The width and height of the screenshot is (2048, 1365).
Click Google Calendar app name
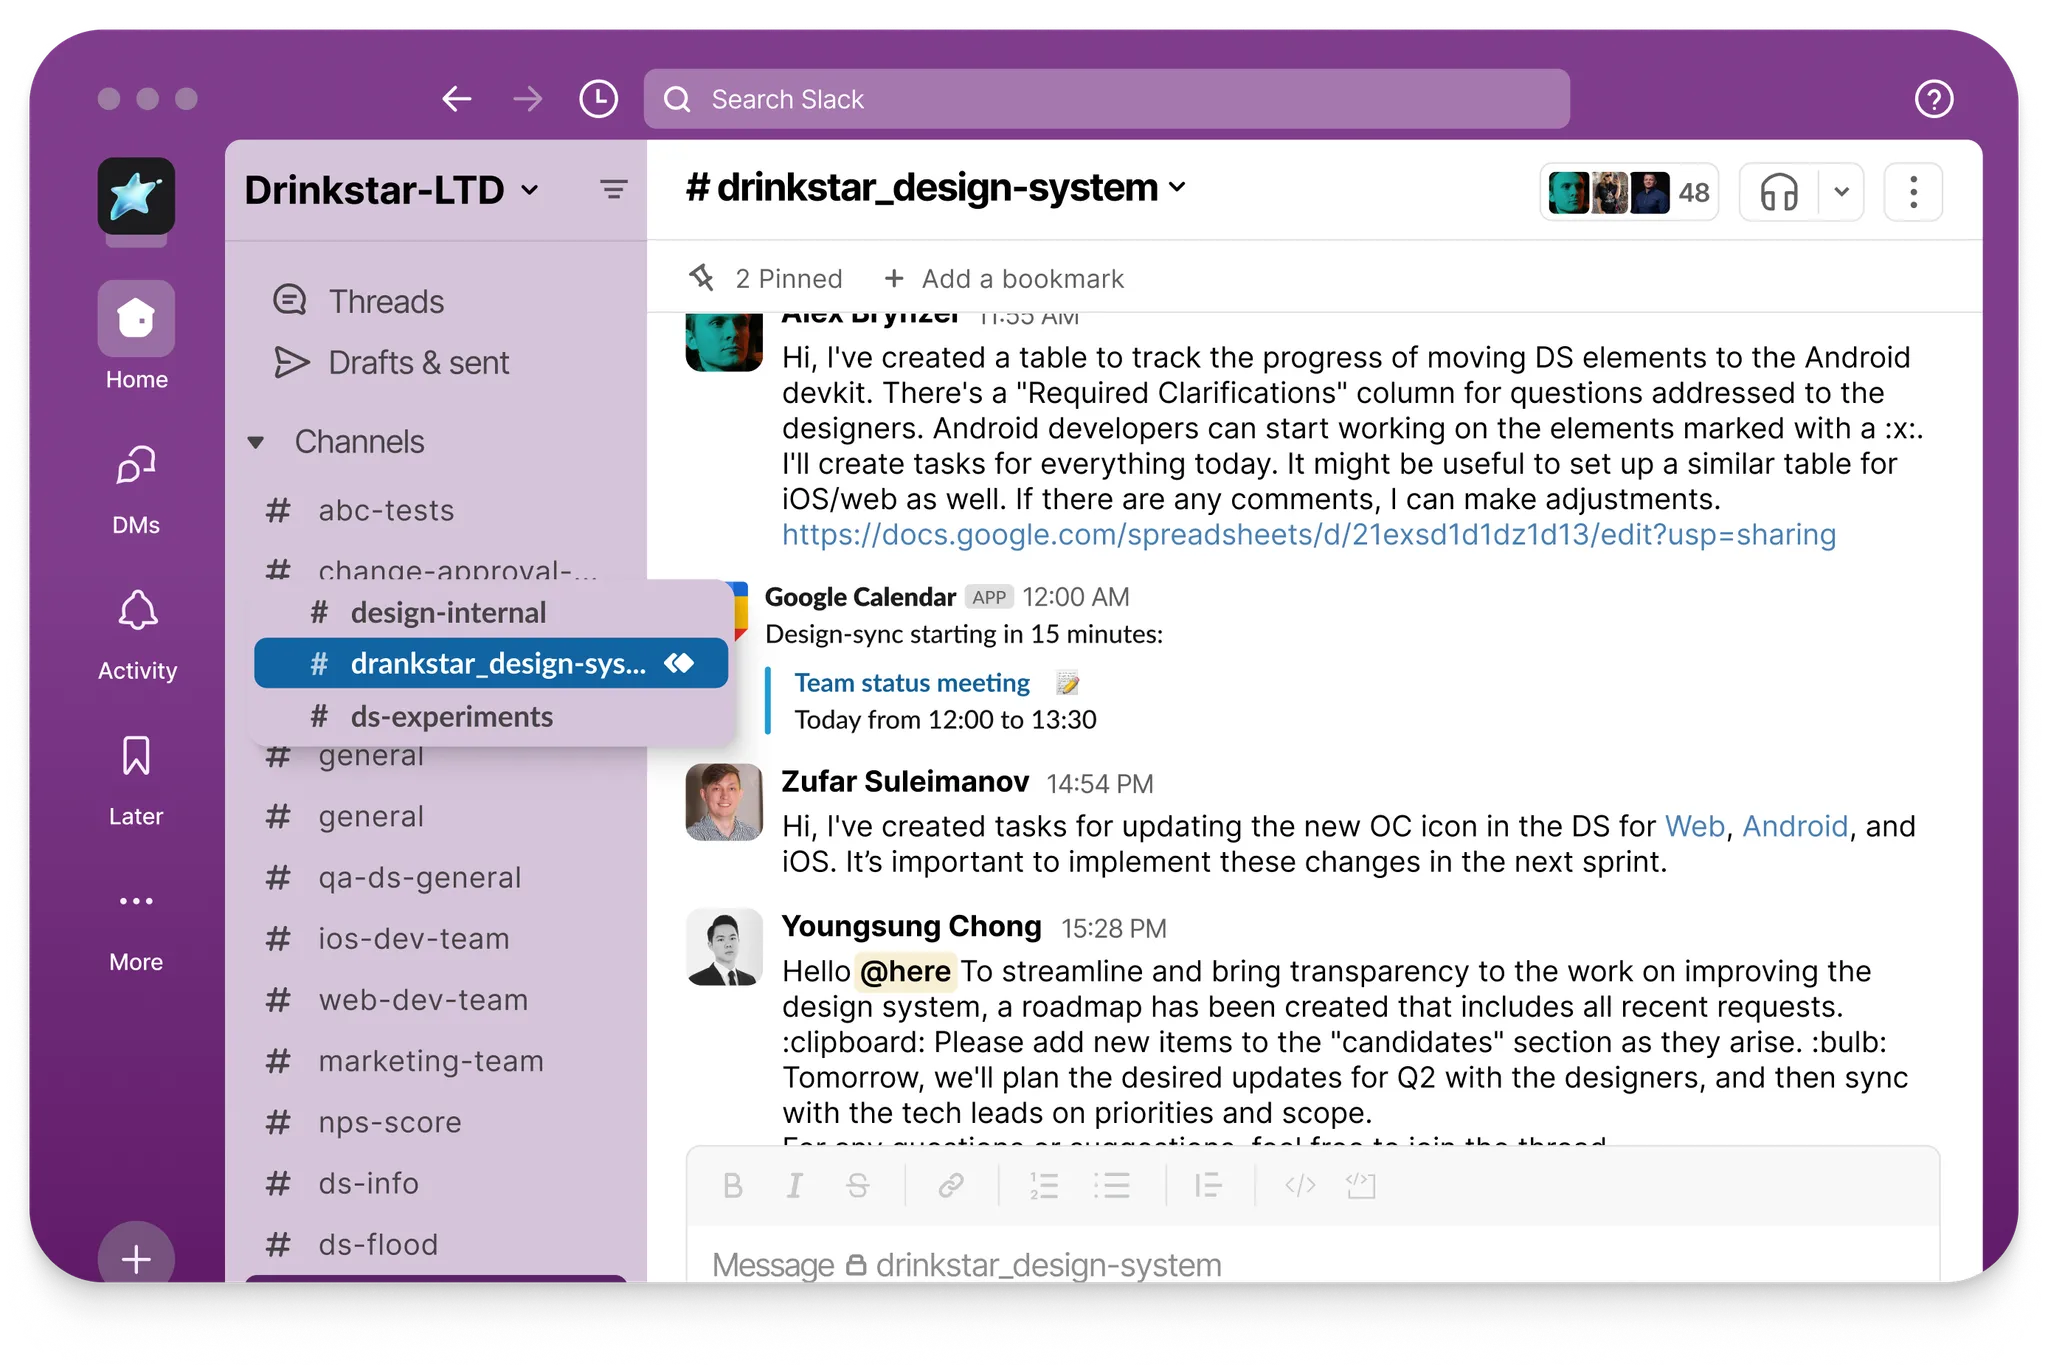click(x=860, y=597)
